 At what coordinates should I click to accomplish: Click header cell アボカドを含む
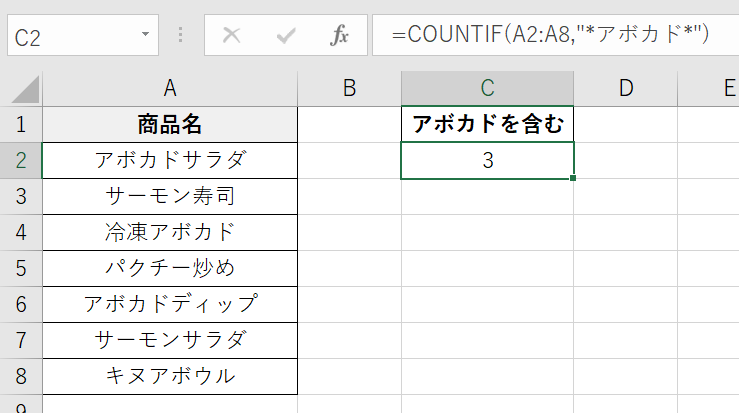487,125
